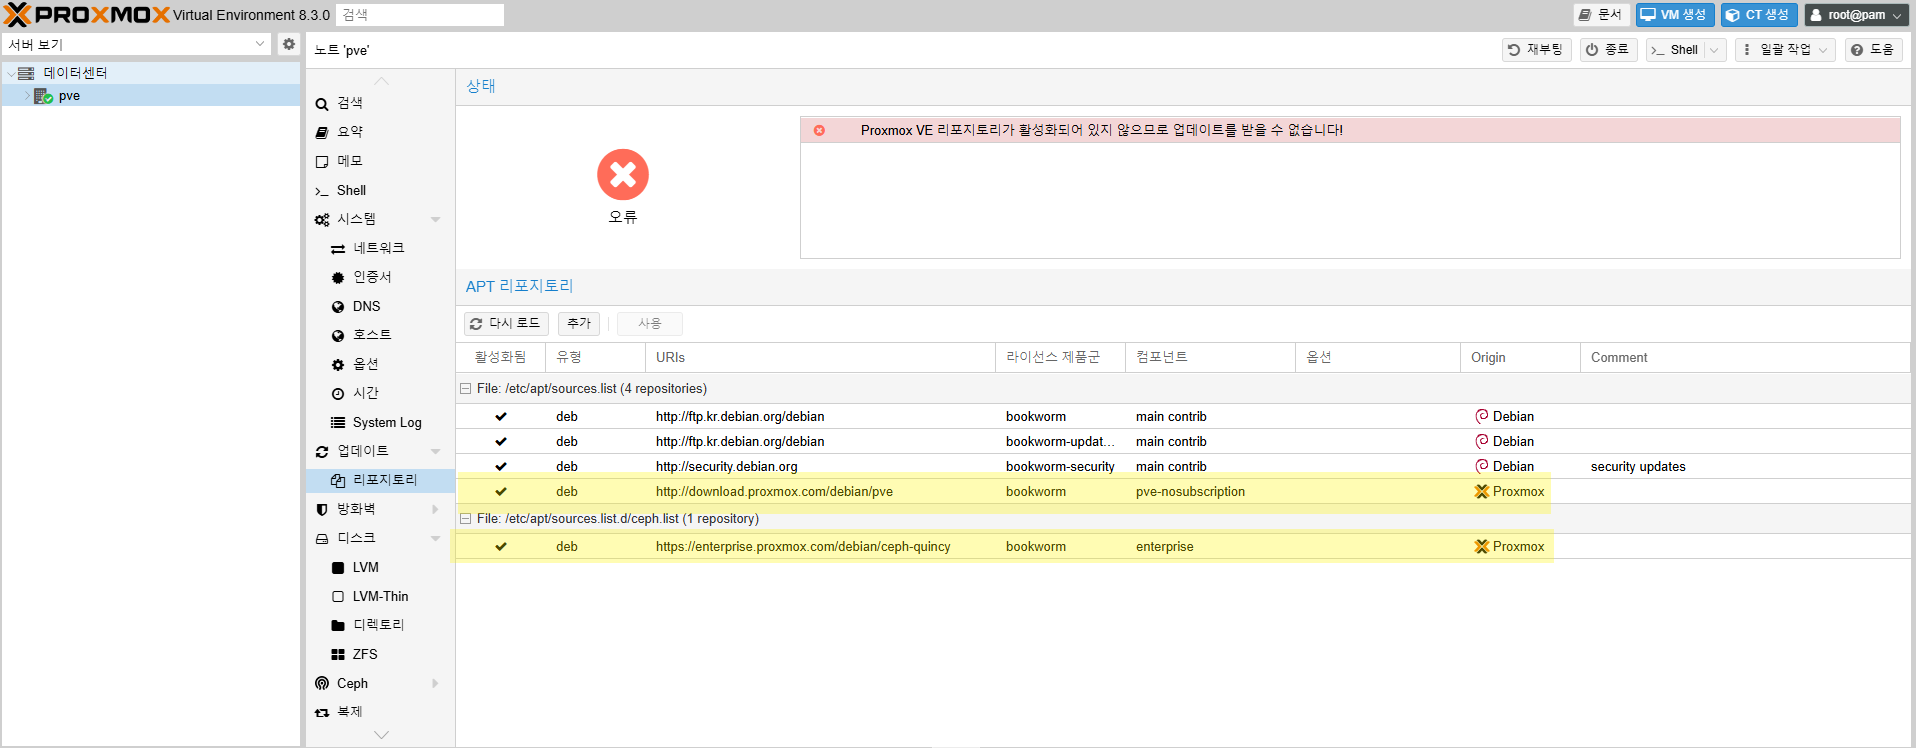This screenshot has width=1916, height=748.
Task: Click the 도움 help button
Action: (1873, 50)
